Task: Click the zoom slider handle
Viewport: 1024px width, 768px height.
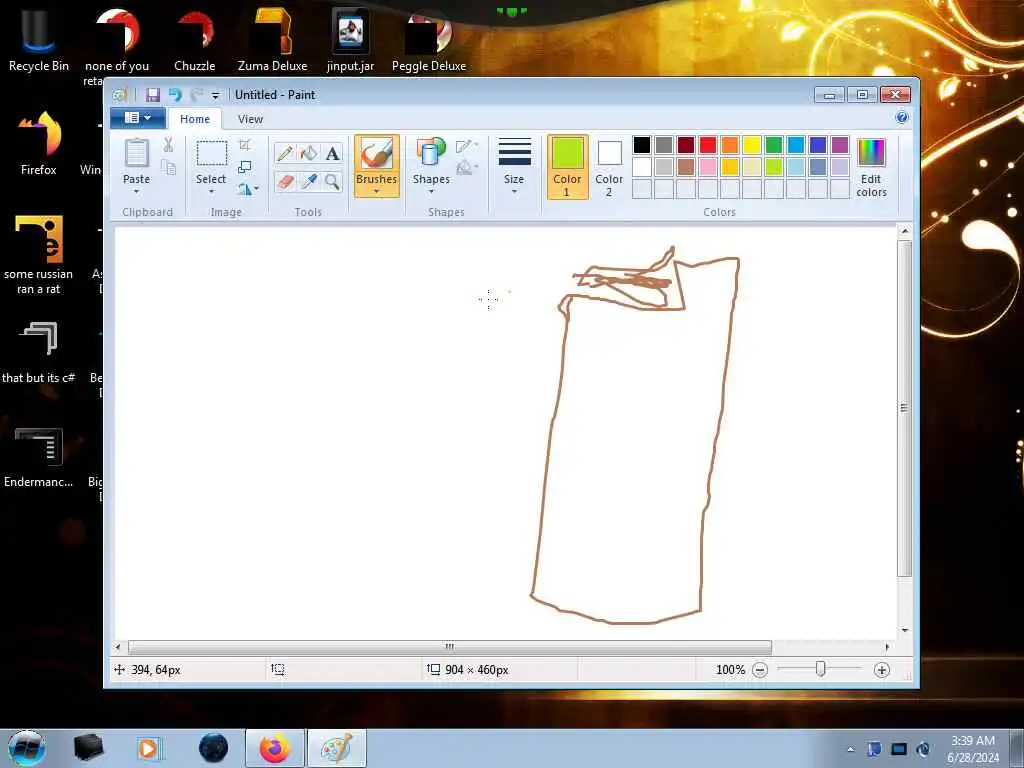Action: click(821, 669)
